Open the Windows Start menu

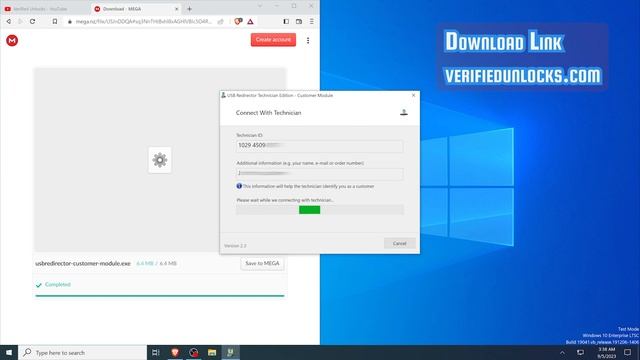[9, 352]
